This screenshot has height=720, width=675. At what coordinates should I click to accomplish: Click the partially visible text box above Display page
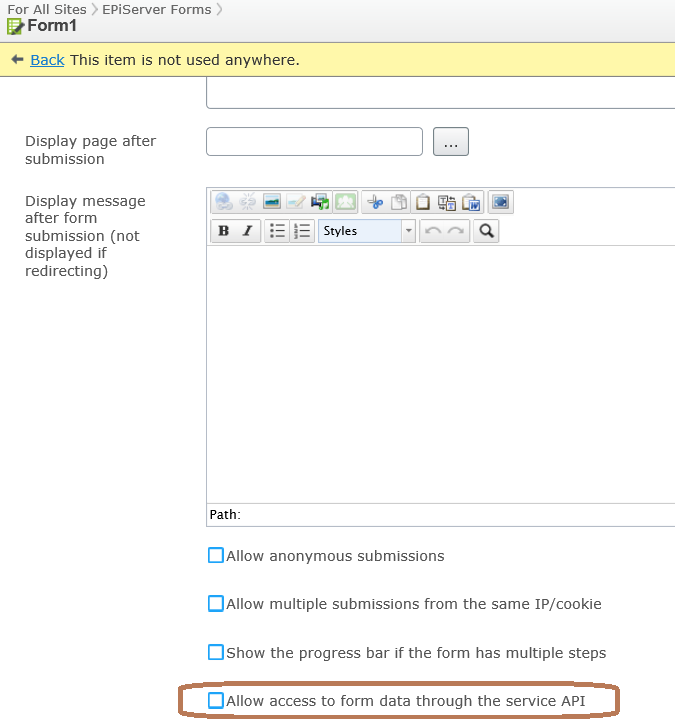pos(441,93)
